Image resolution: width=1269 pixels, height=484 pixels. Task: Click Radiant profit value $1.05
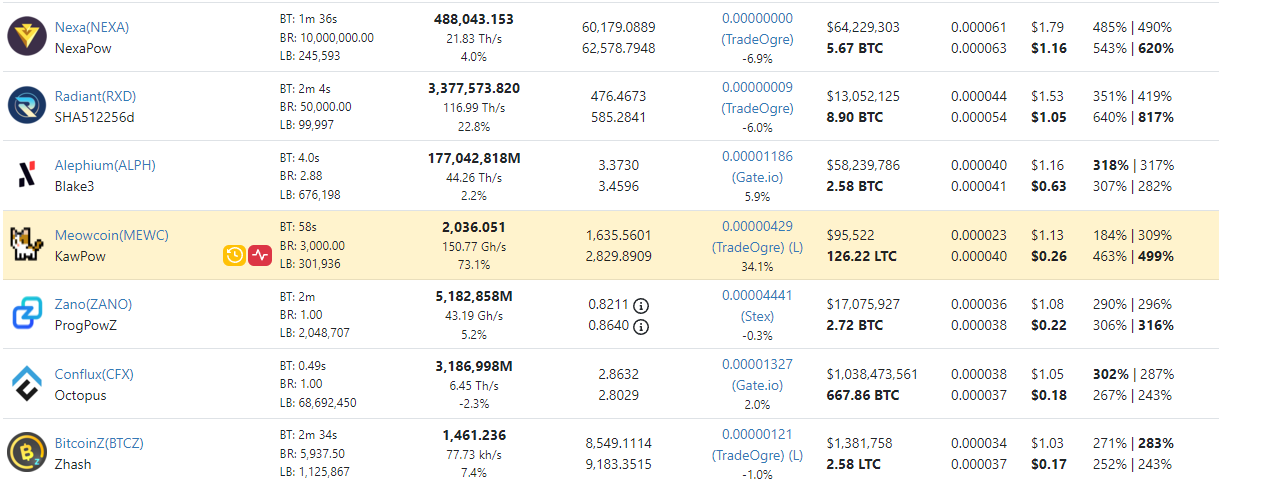pos(1049,117)
